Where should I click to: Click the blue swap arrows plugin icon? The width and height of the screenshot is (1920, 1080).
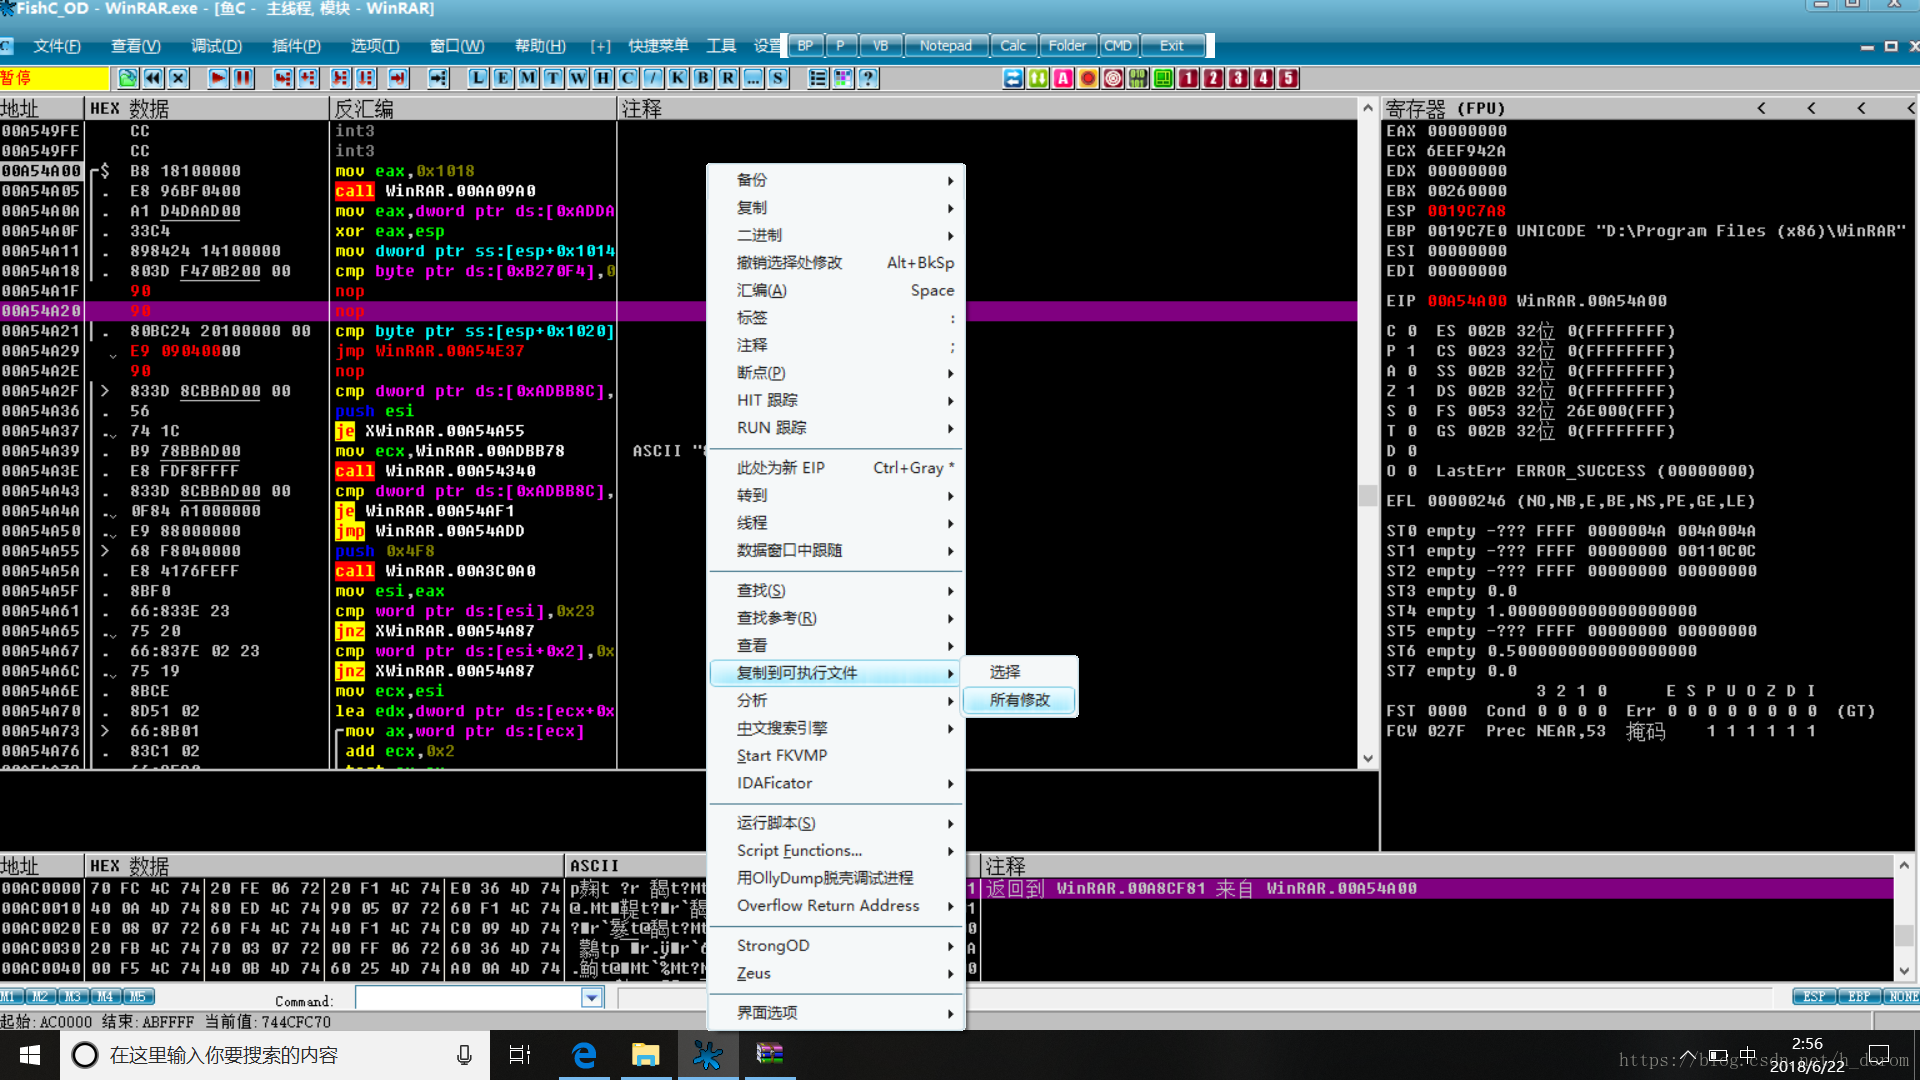point(1013,78)
